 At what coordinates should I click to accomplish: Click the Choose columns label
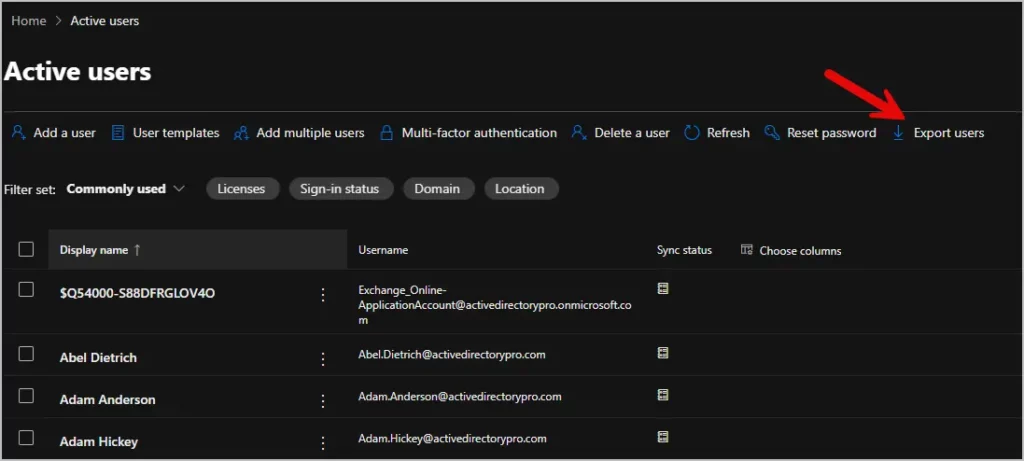pyautogui.click(x=800, y=251)
